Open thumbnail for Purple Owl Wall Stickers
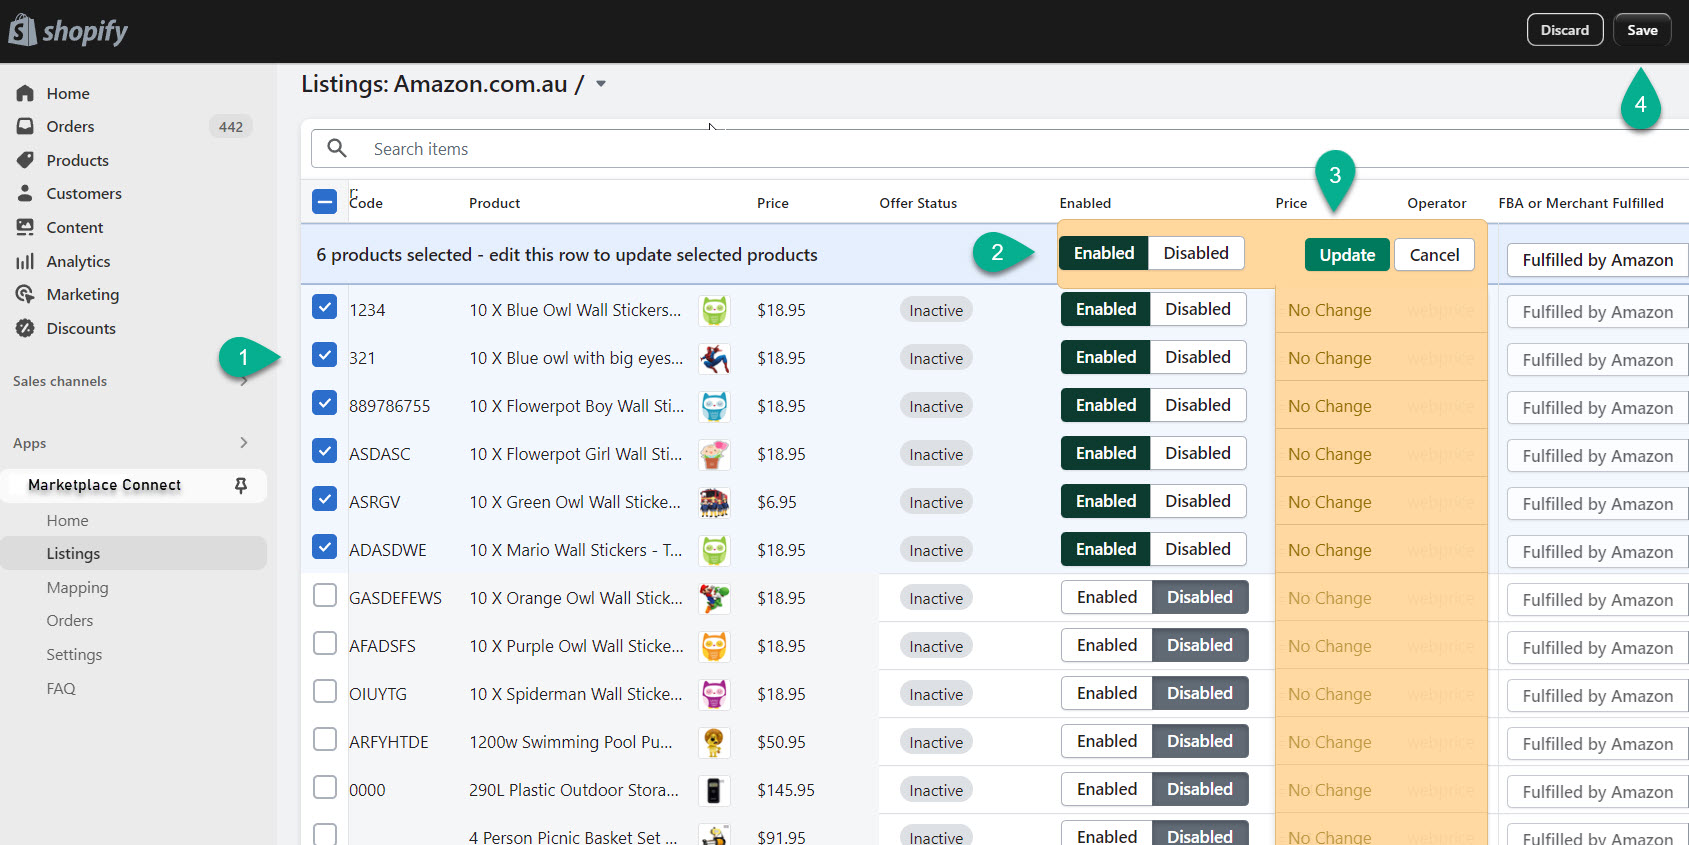The height and width of the screenshot is (845, 1689). point(714,646)
